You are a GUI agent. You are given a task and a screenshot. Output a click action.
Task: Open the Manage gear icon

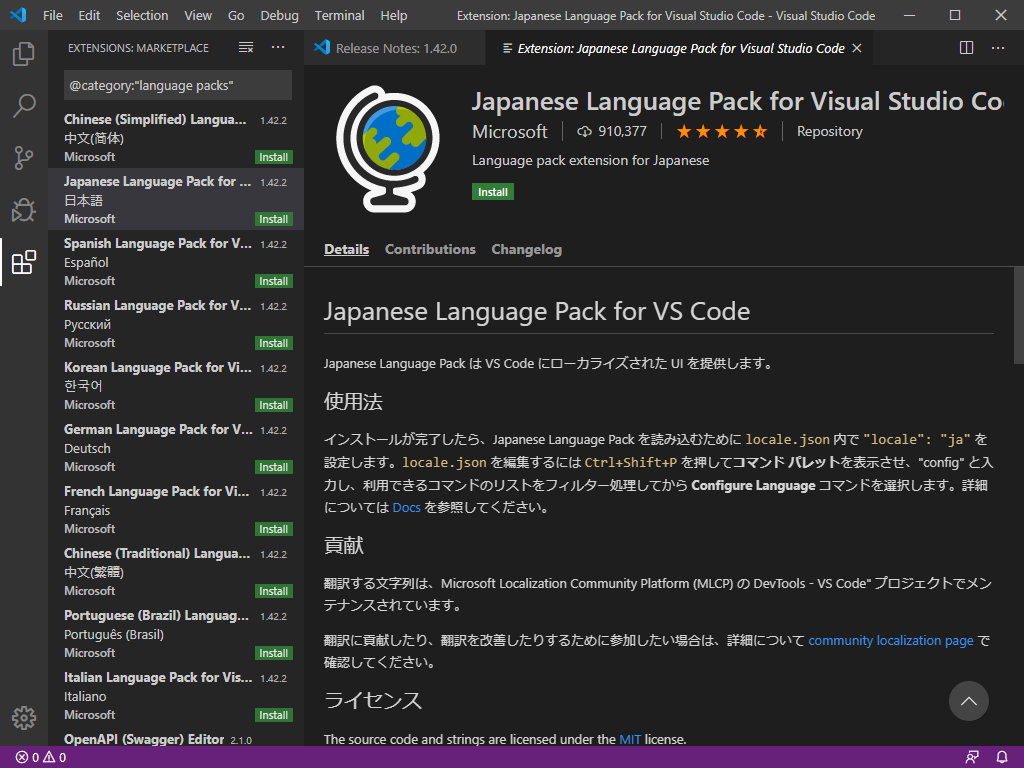click(24, 718)
